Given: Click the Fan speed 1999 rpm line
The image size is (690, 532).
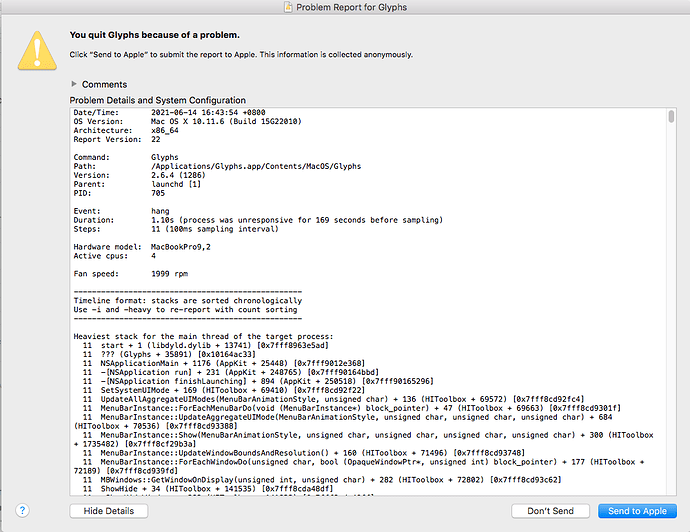Looking at the screenshot, I should (x=131, y=274).
